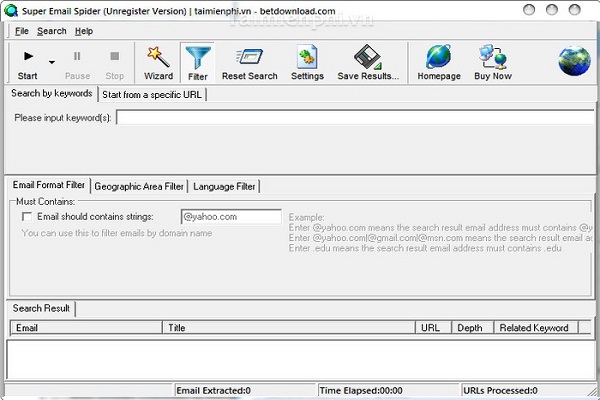Image resolution: width=600 pixels, height=400 pixels.
Task: Enable Email should contains strings checkbox
Action: 27,217
